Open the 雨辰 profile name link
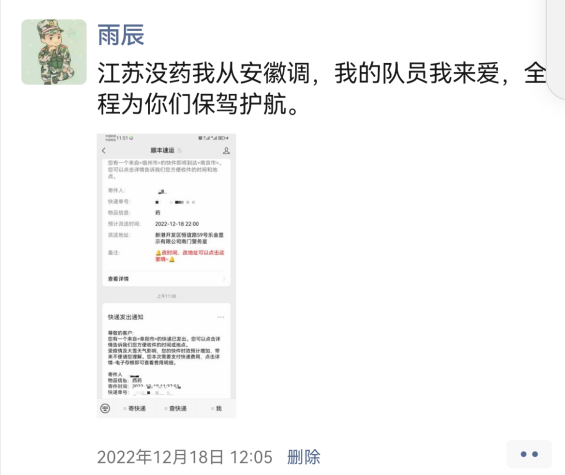This screenshot has width=565, height=475. (121, 35)
